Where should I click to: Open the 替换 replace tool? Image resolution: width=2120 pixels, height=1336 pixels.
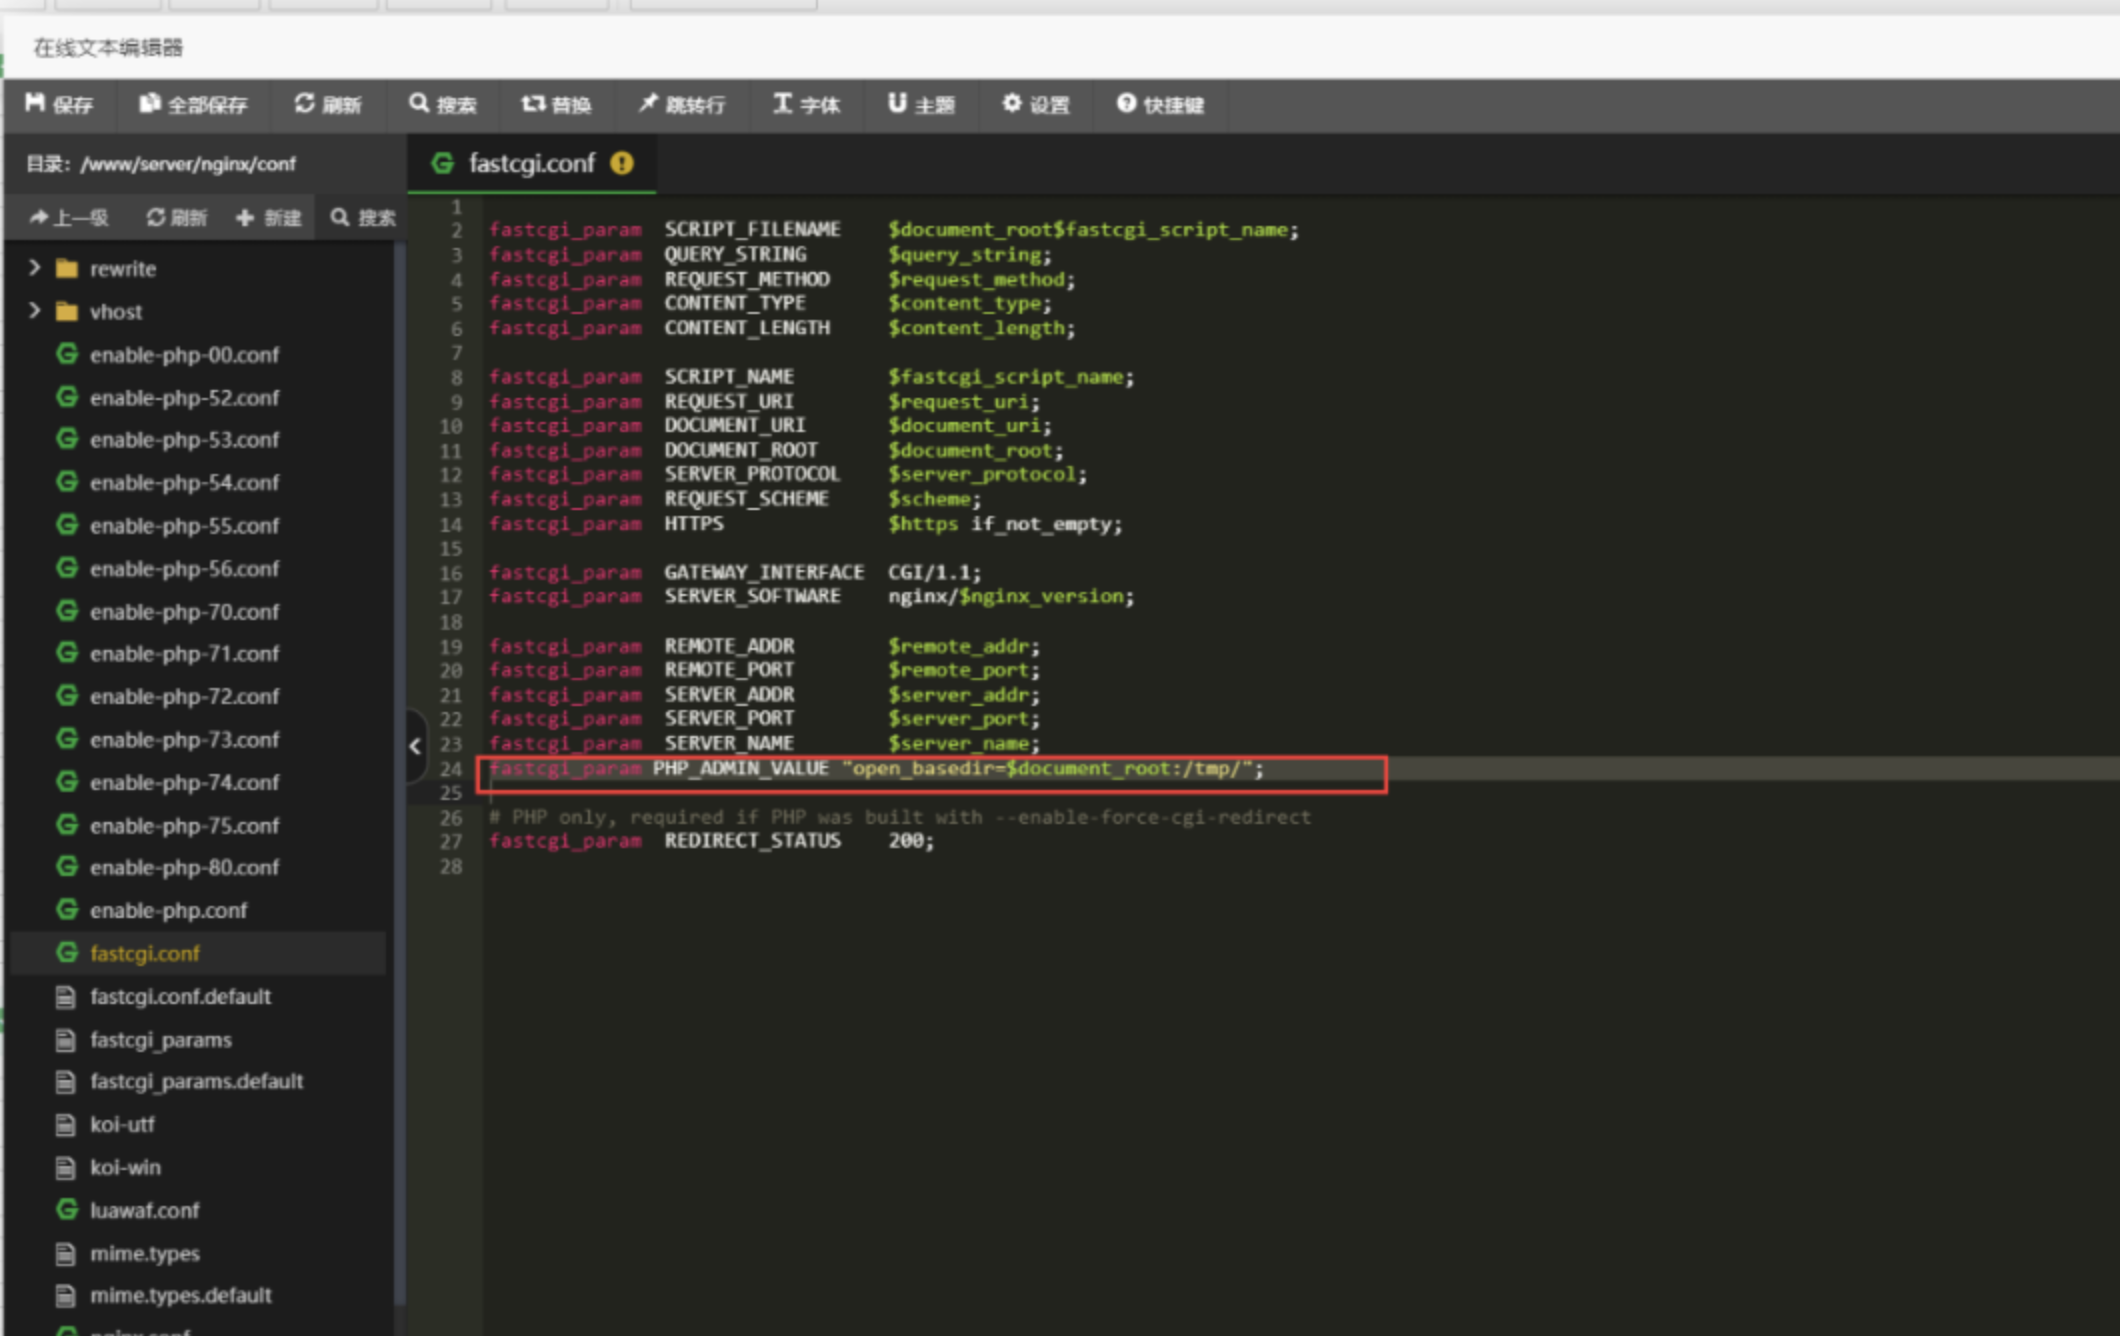click(x=556, y=104)
